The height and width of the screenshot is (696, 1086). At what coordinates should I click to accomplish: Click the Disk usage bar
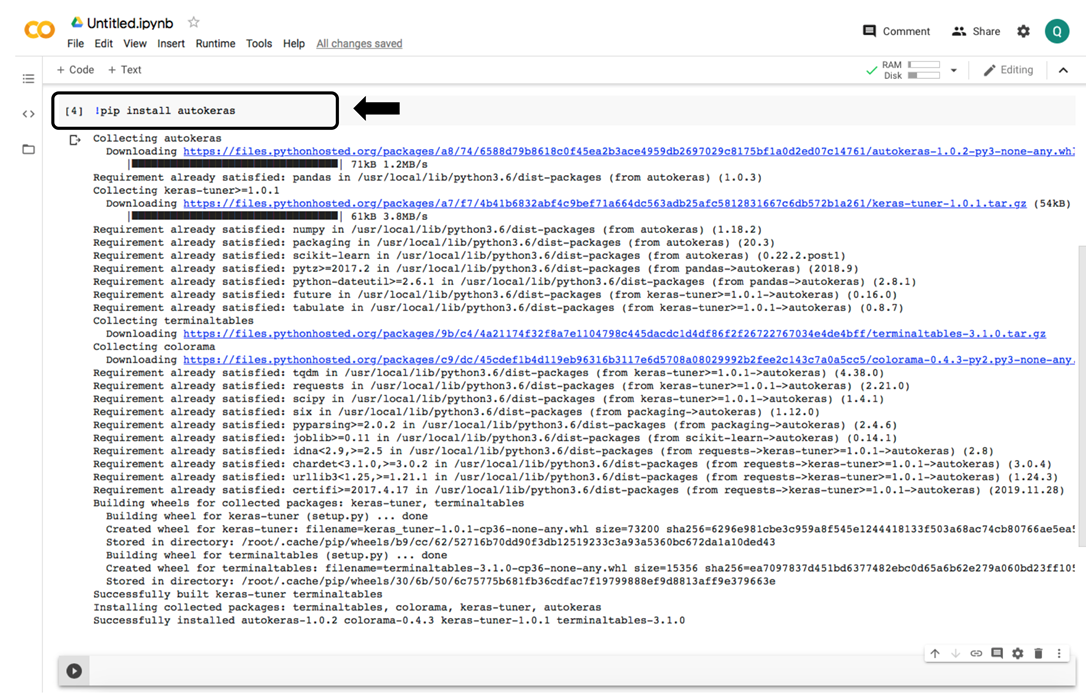925,74
